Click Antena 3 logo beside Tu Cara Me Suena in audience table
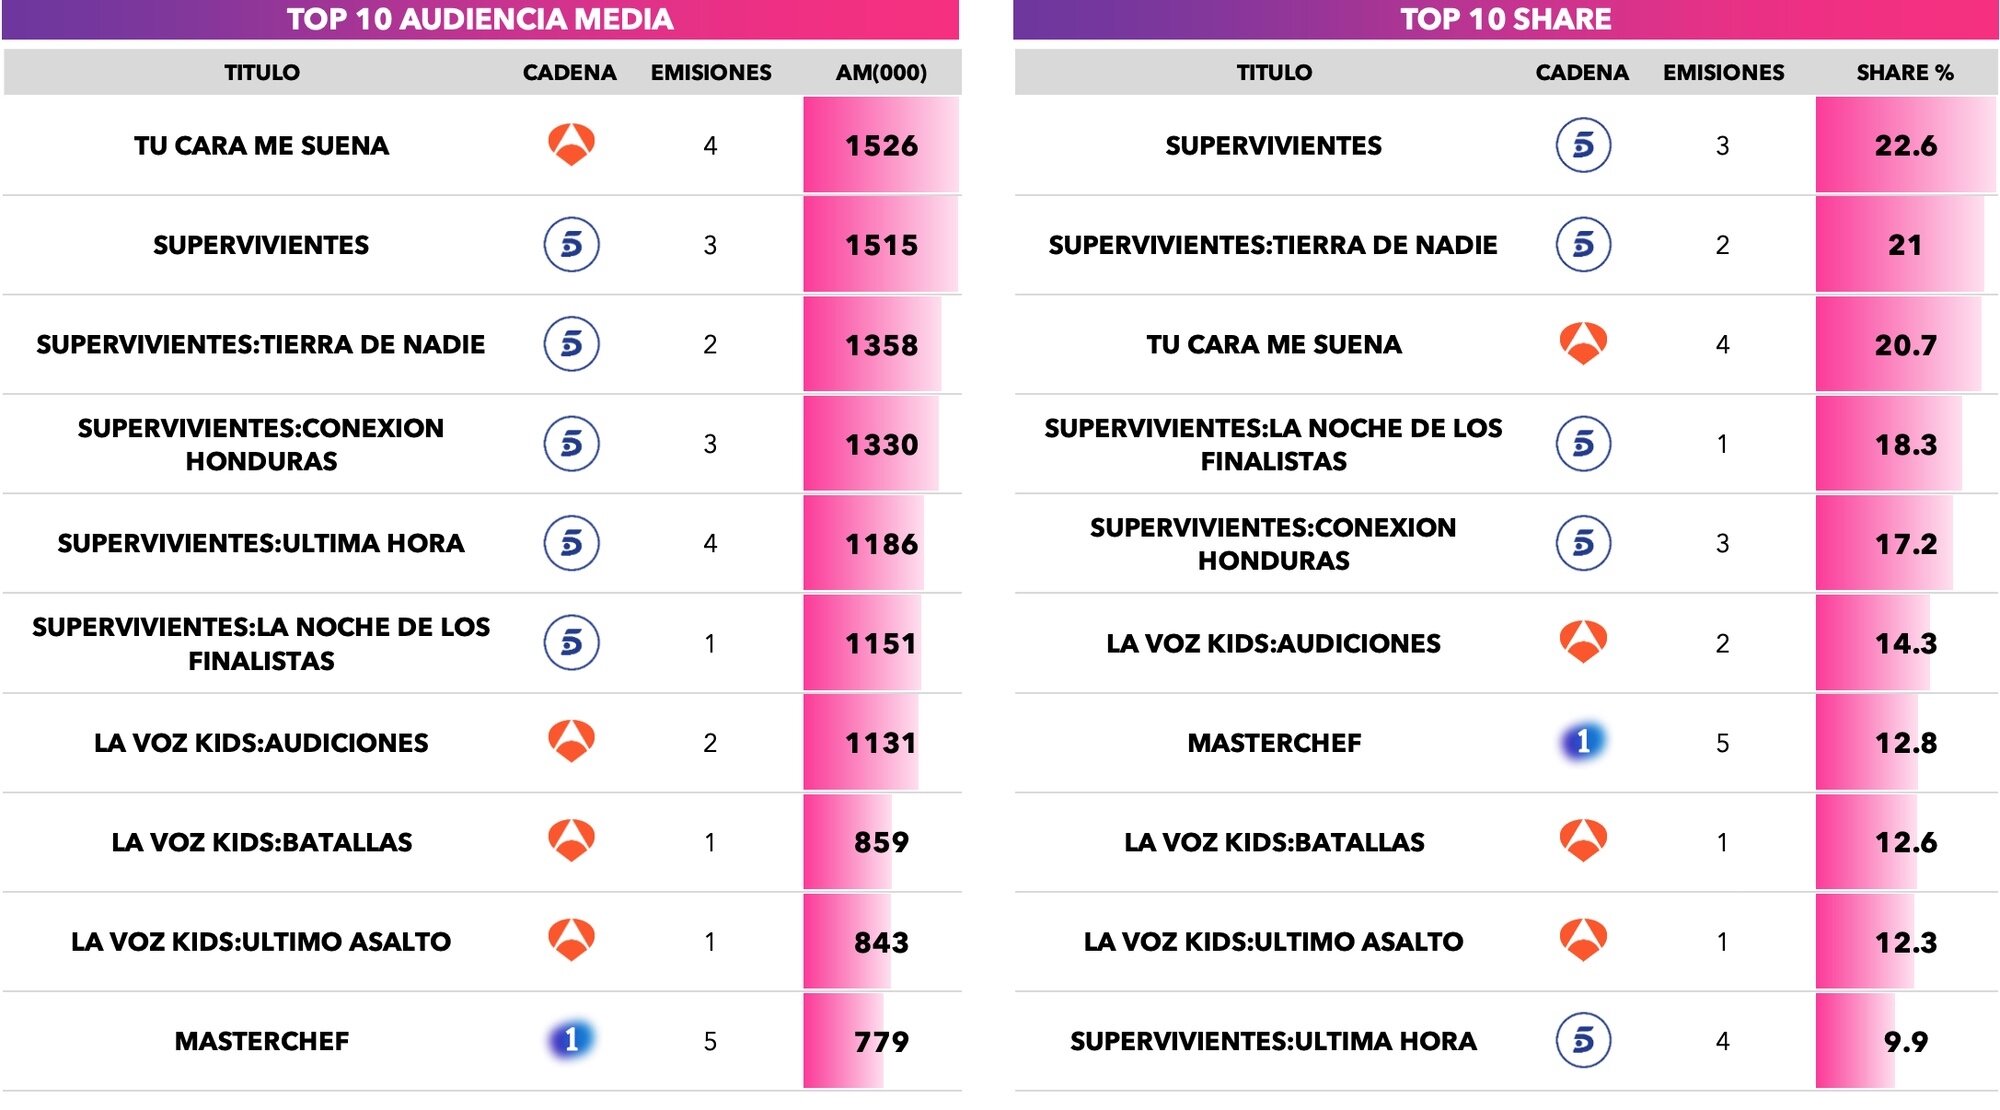Image resolution: width=2000 pixels, height=1110 pixels. (x=571, y=145)
